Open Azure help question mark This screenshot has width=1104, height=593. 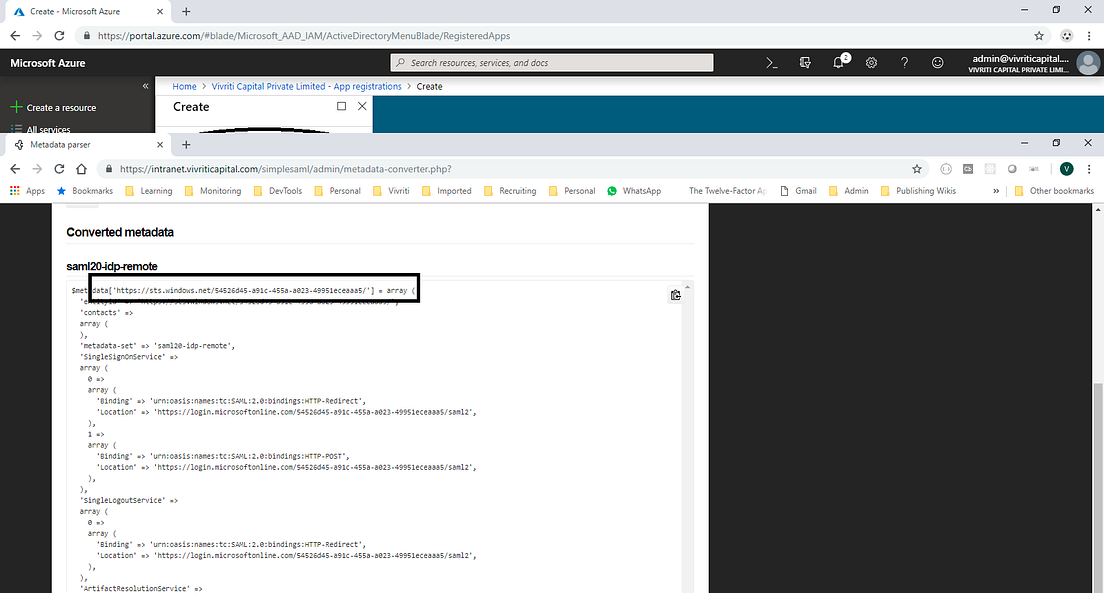click(904, 63)
